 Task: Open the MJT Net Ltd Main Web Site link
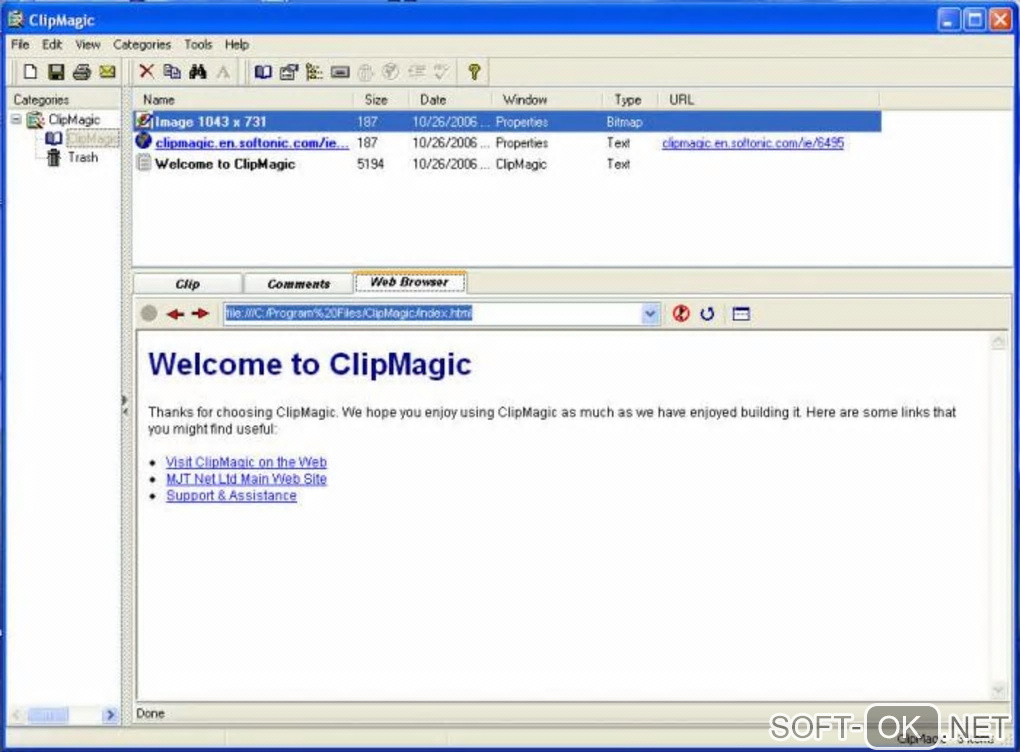[x=246, y=479]
